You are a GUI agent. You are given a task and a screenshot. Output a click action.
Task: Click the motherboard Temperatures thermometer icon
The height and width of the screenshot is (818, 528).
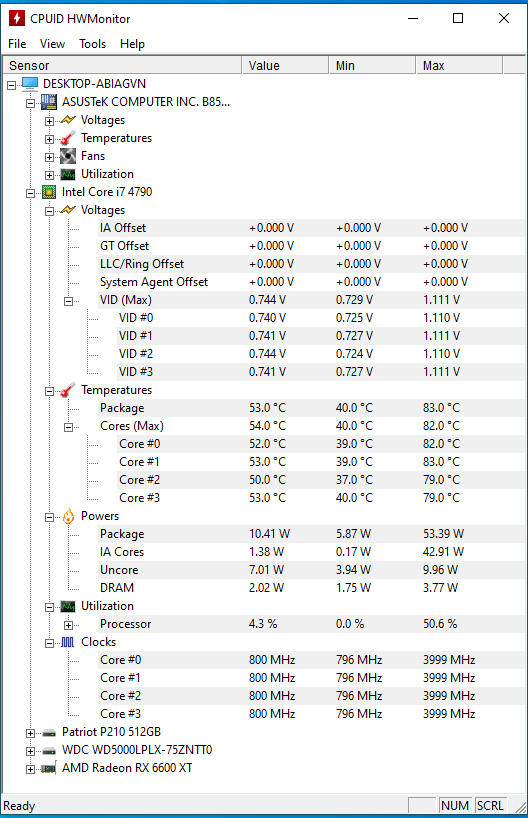pyautogui.click(x=68, y=138)
